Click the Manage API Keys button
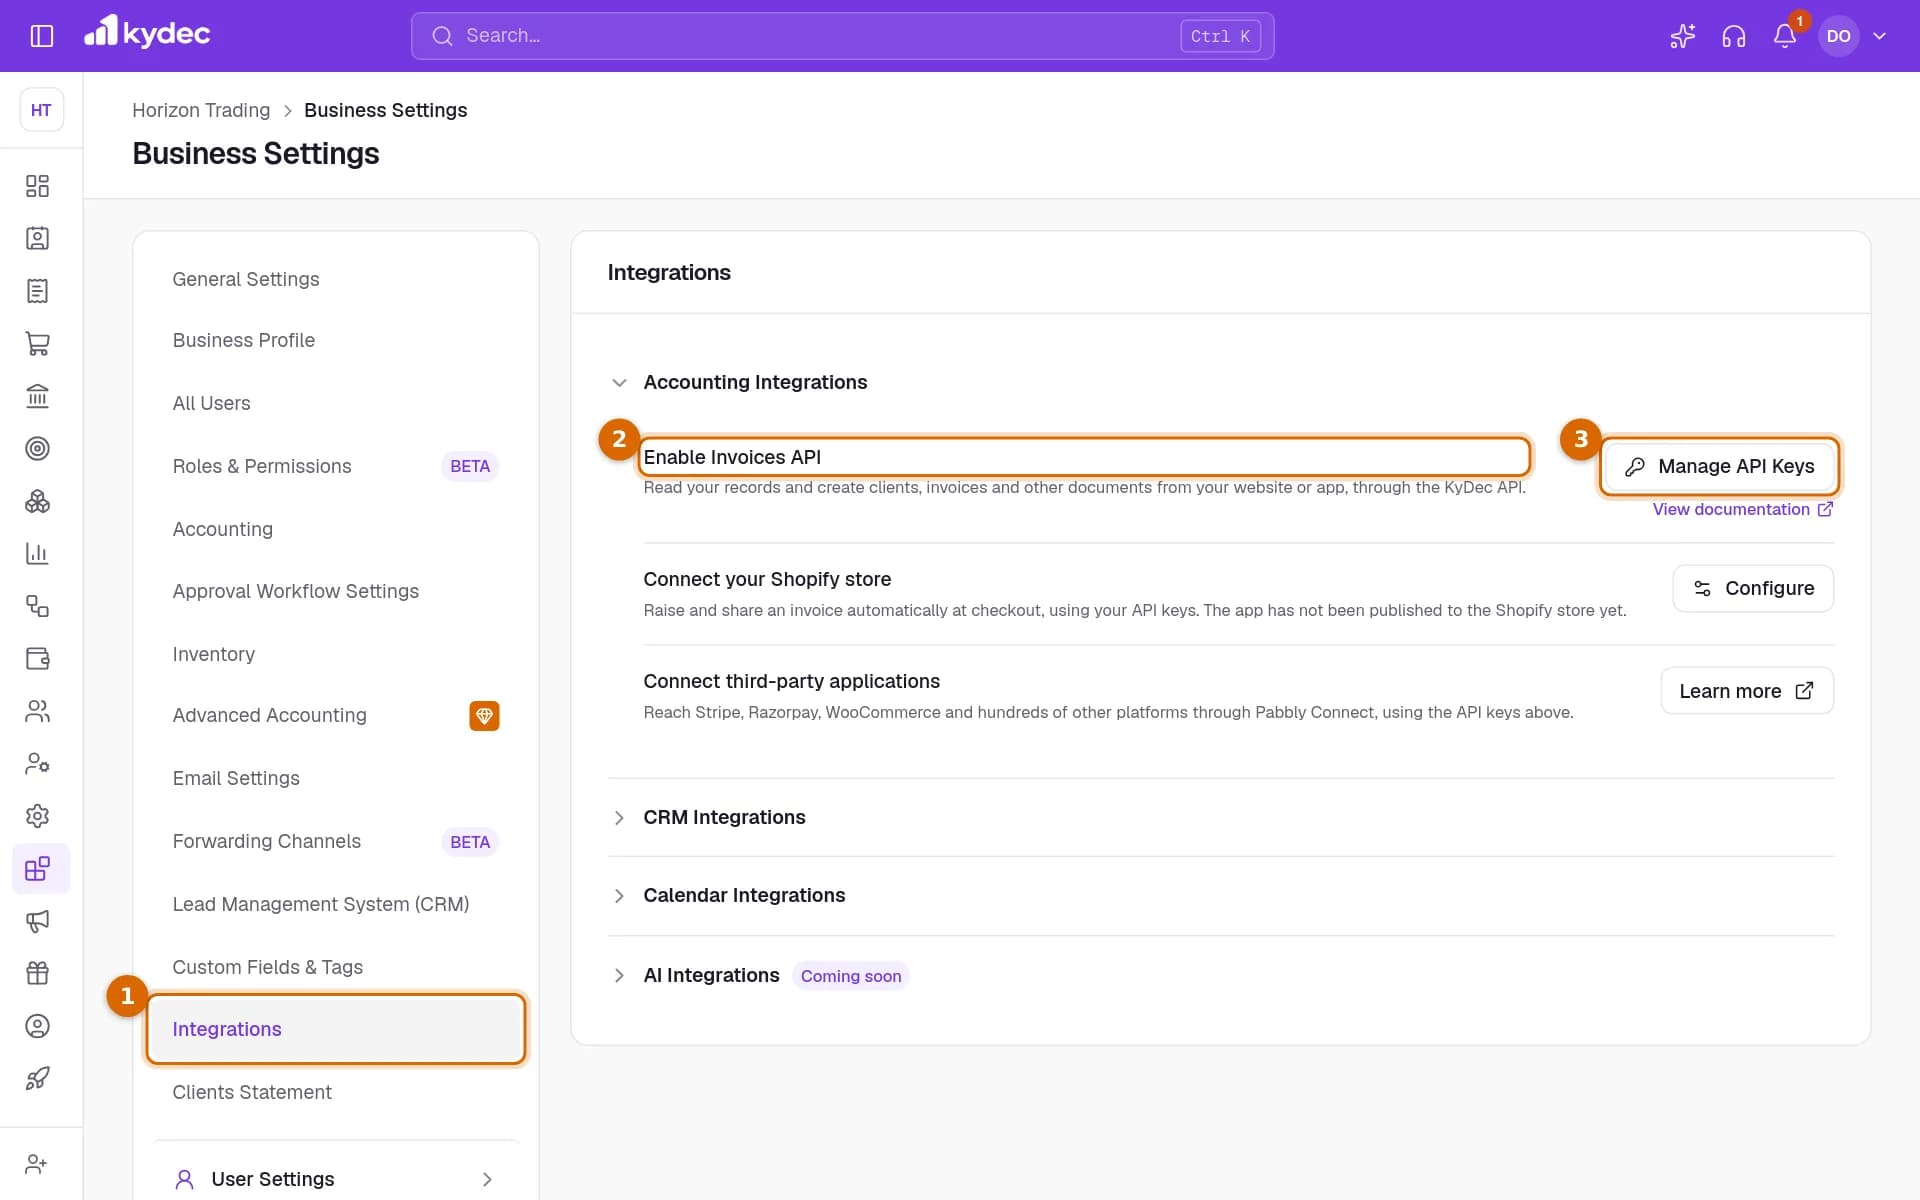 [1720, 467]
